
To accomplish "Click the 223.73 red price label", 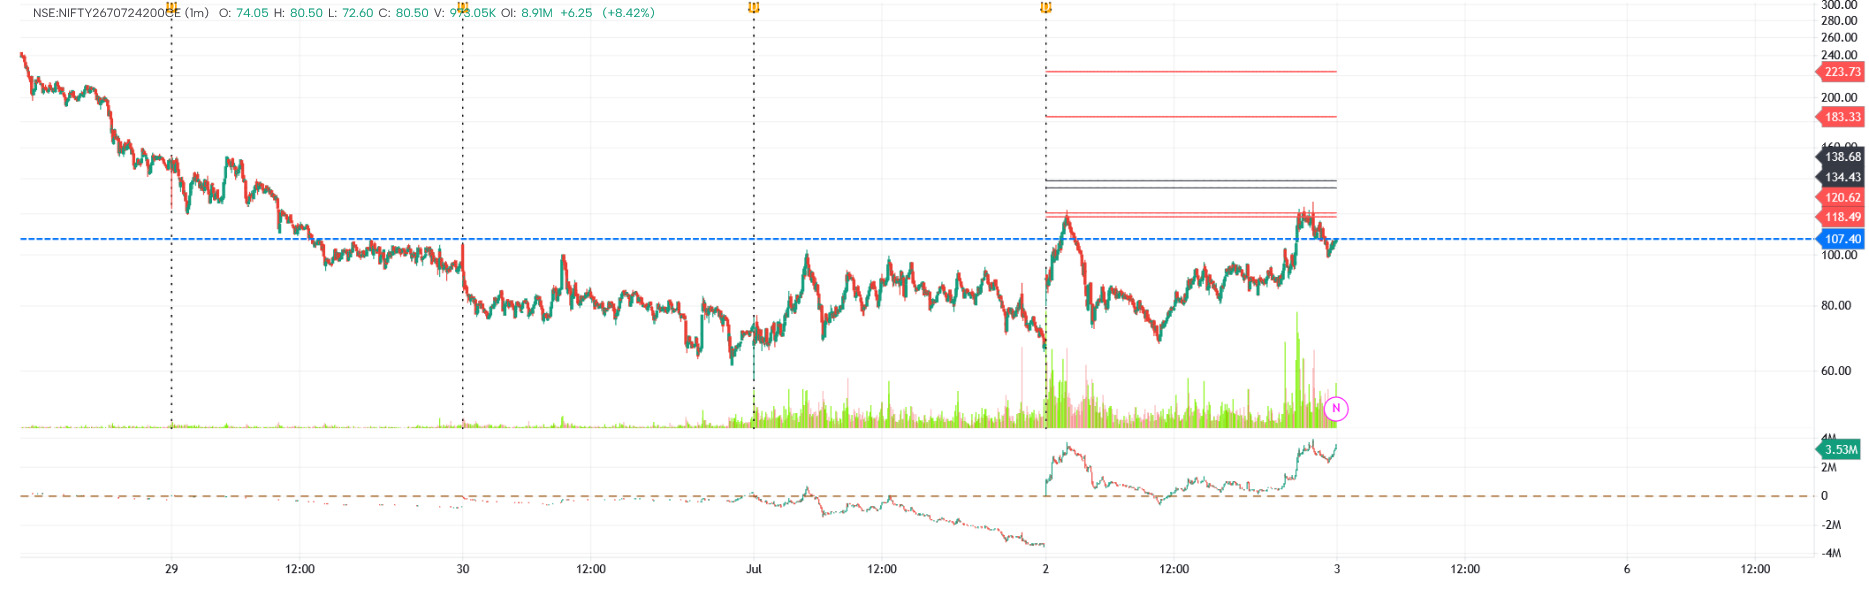I will [1841, 72].
